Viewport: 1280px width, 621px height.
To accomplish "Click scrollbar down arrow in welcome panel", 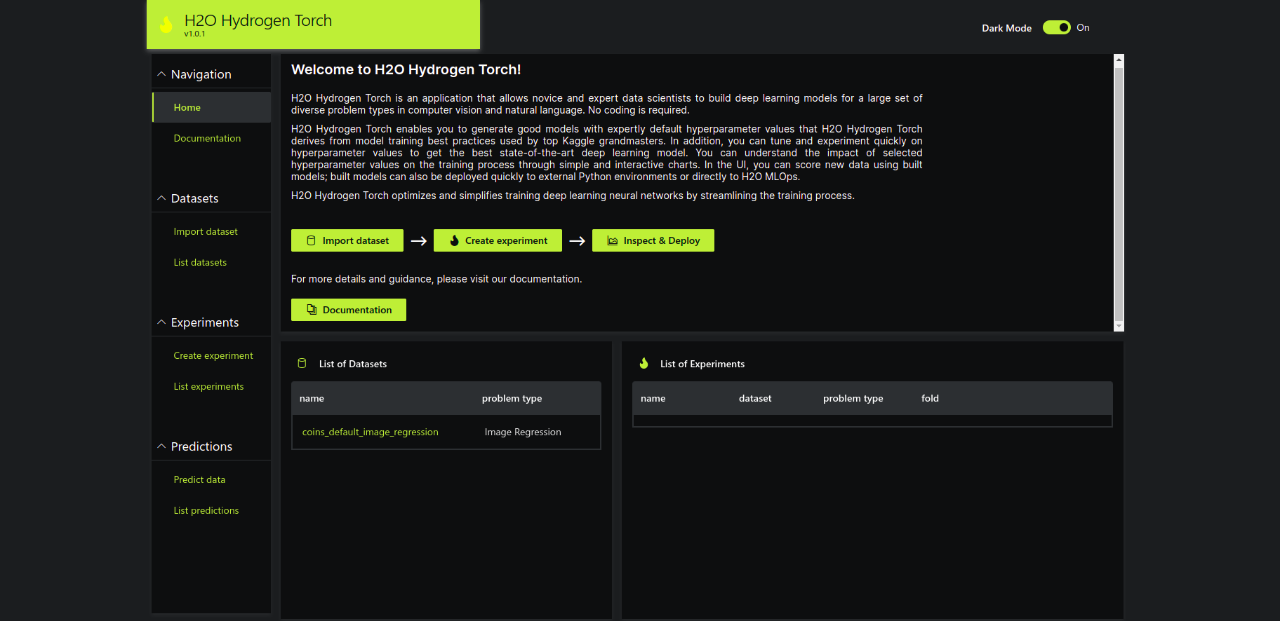I will click(x=1119, y=326).
